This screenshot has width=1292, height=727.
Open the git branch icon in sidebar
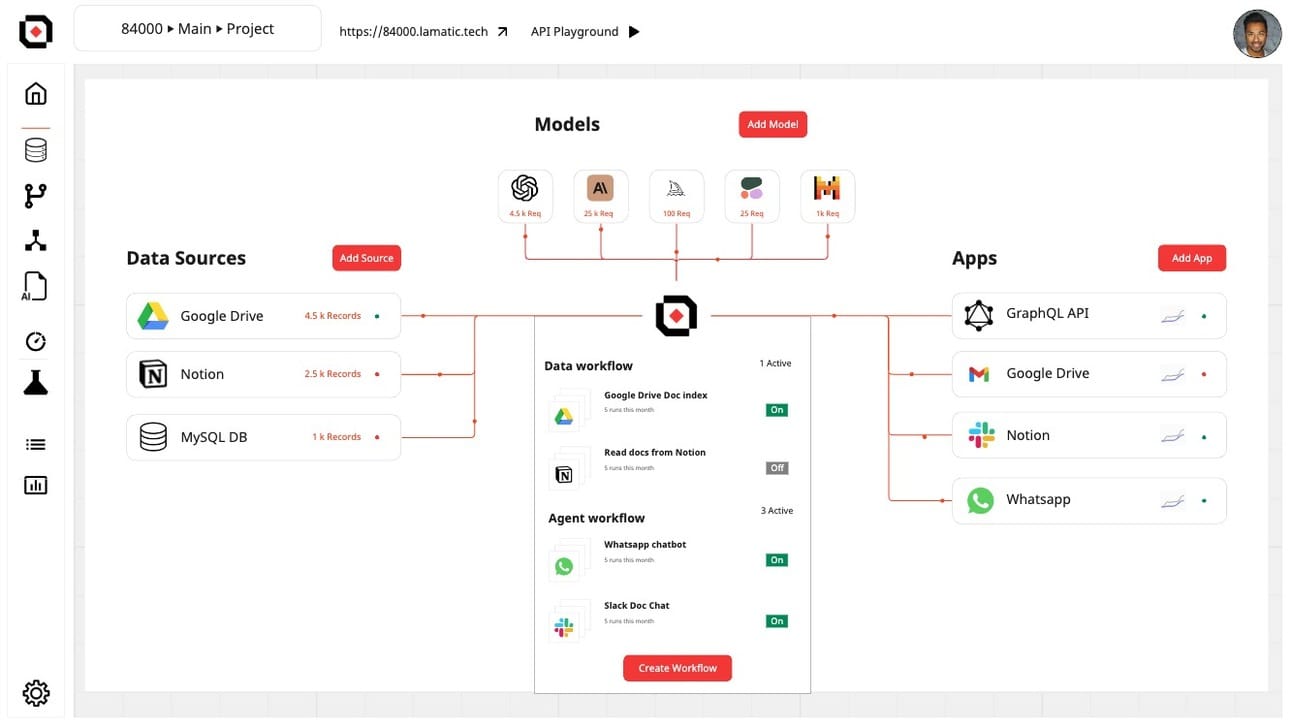coord(36,196)
